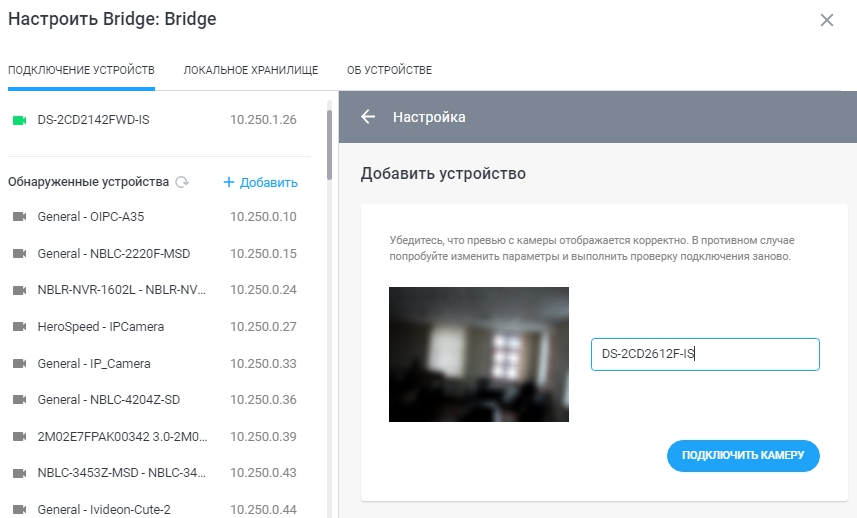This screenshot has width=857, height=518.
Task: Click IP address 10.250.0.27
Action: 263,327
